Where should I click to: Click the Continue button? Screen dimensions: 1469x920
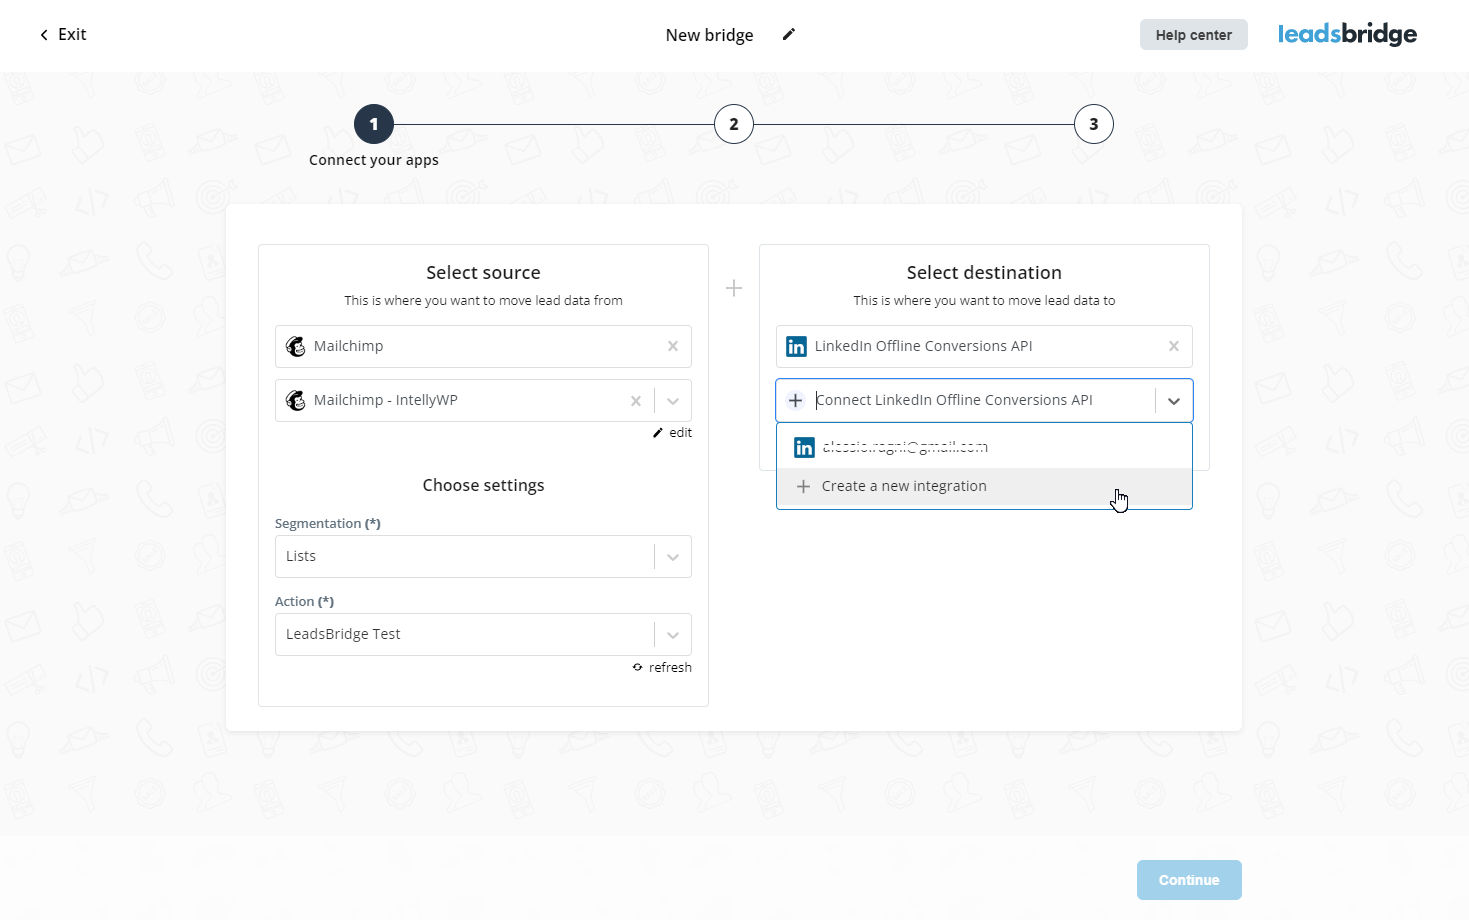pyautogui.click(x=1189, y=880)
